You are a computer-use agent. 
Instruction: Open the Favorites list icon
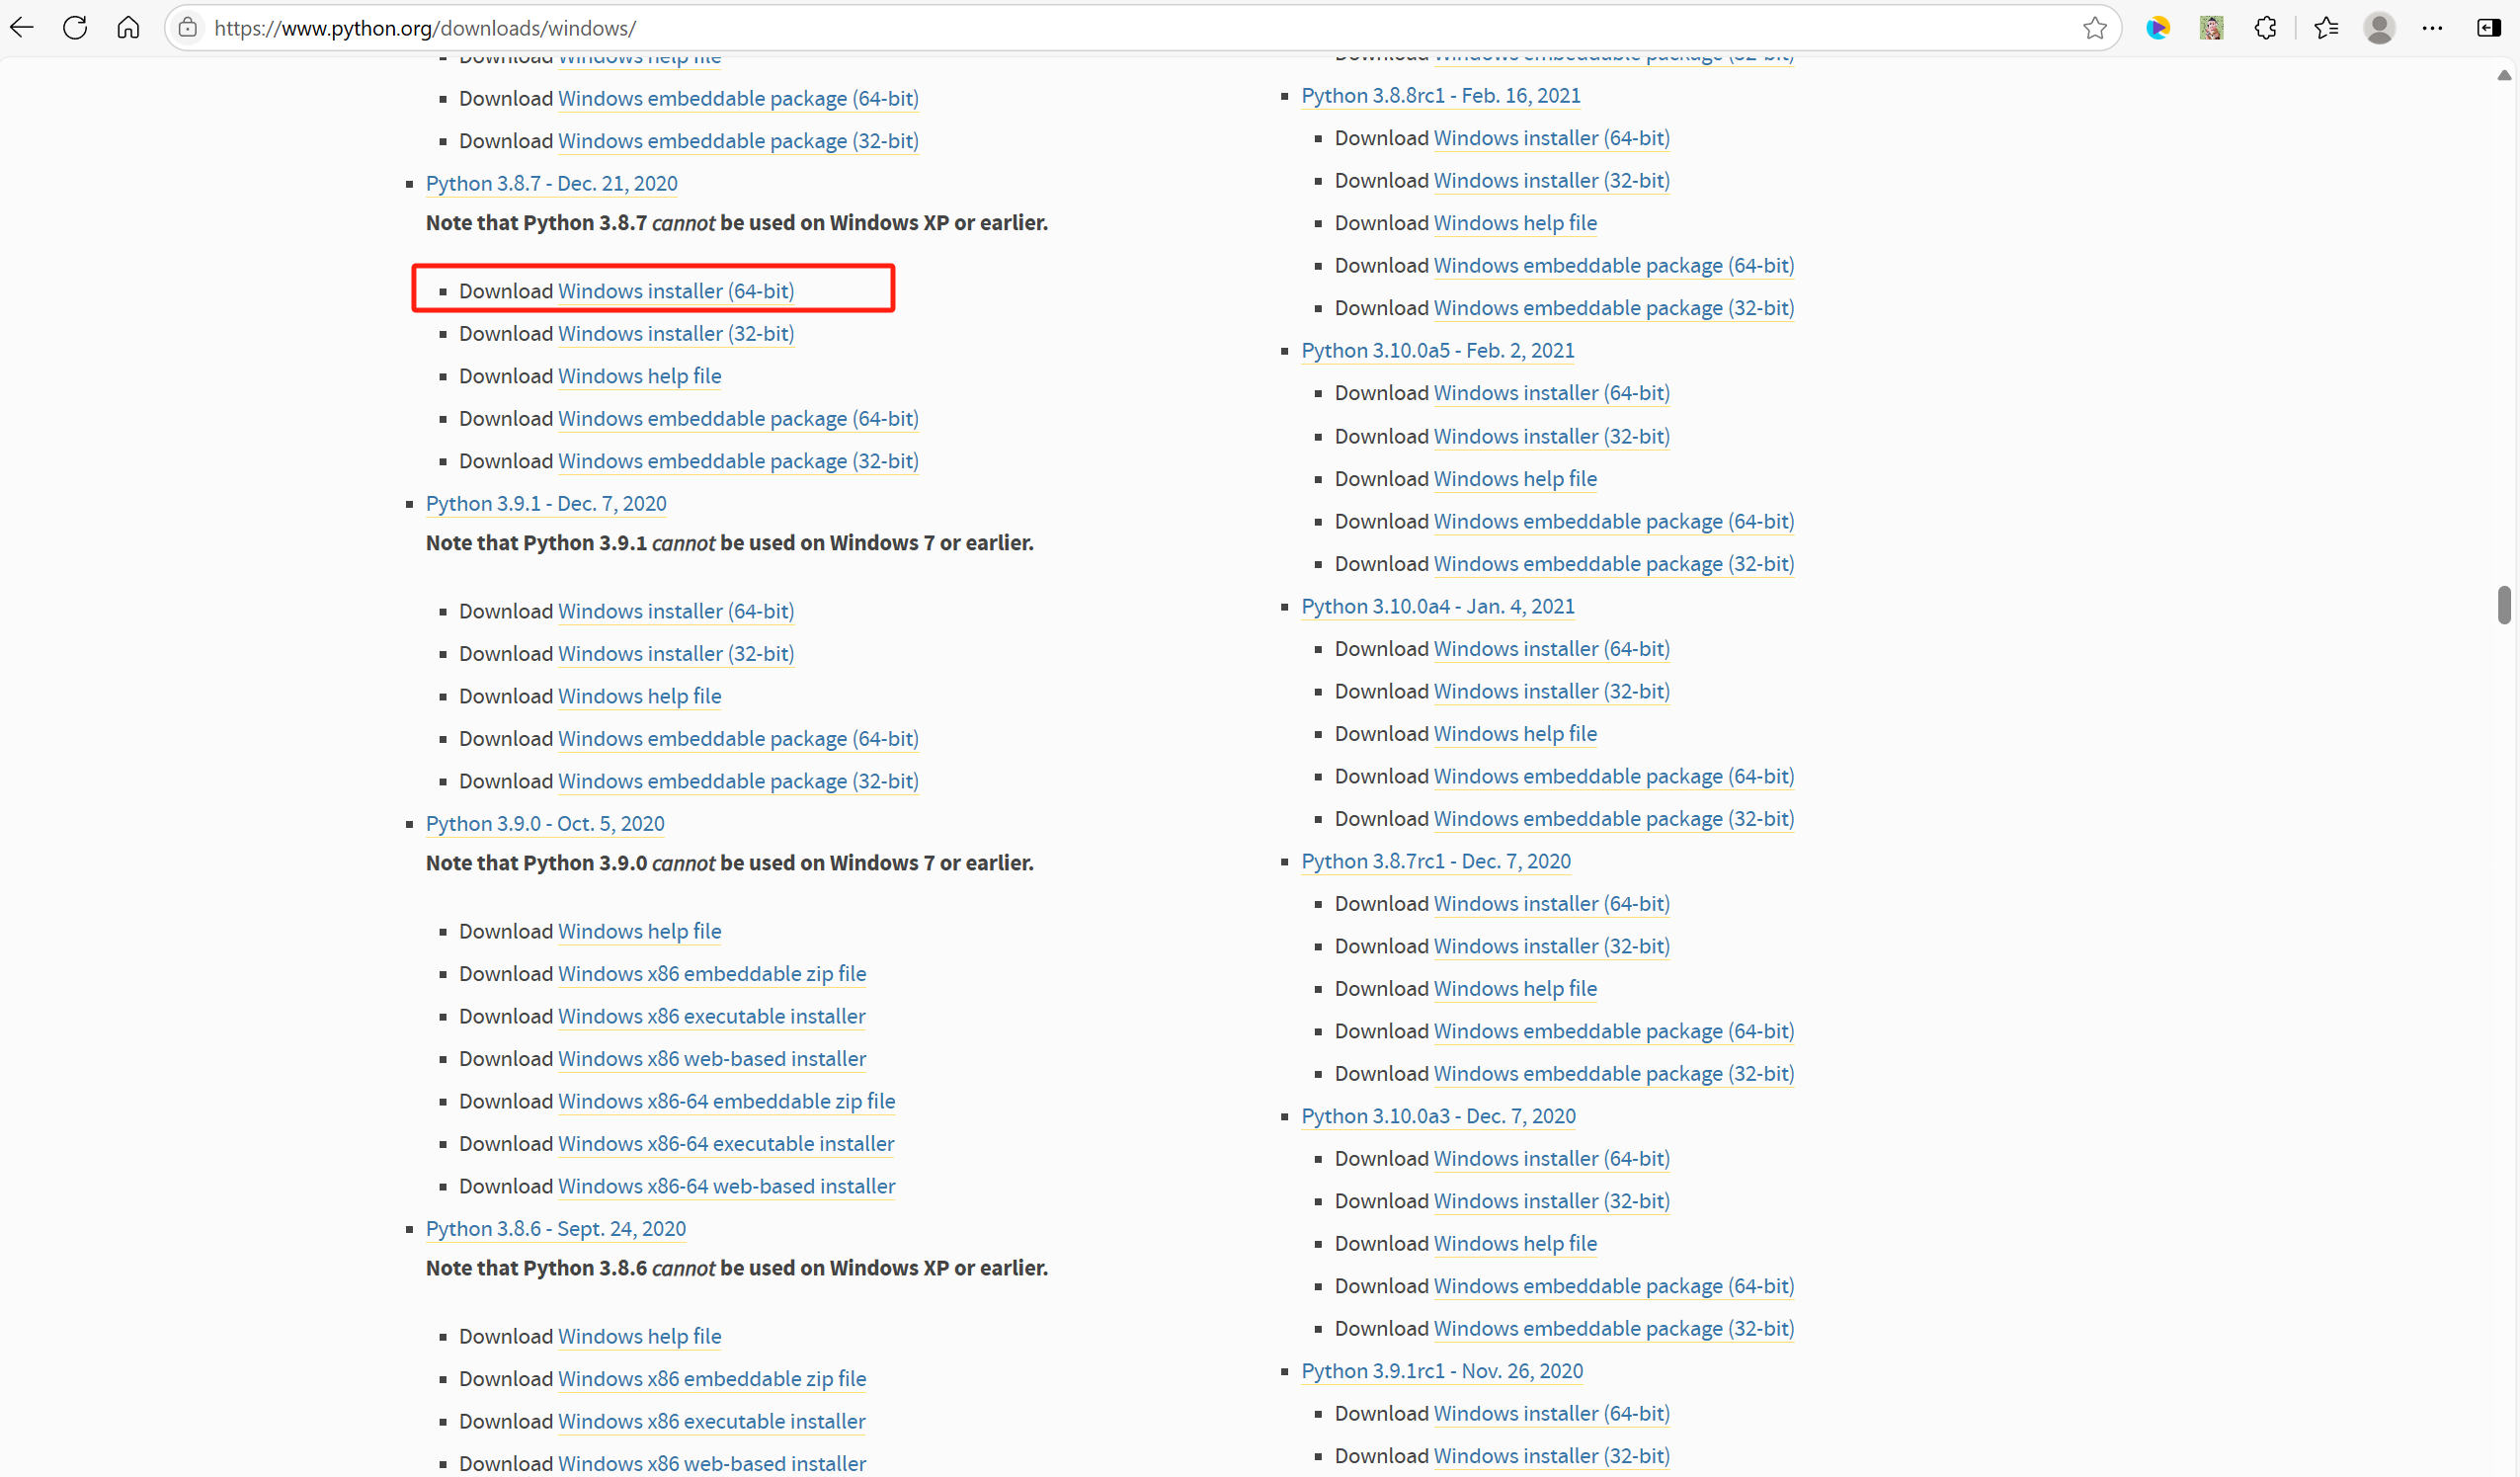click(2325, 28)
